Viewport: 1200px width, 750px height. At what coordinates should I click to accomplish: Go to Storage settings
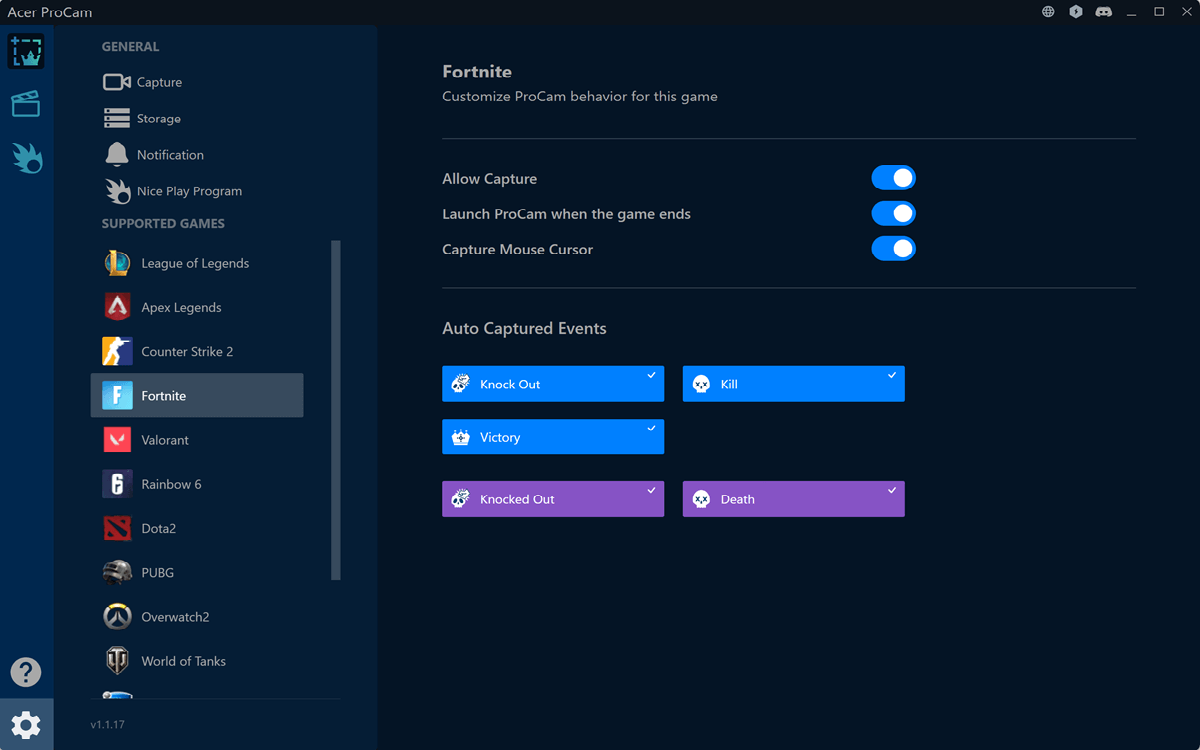[158, 119]
